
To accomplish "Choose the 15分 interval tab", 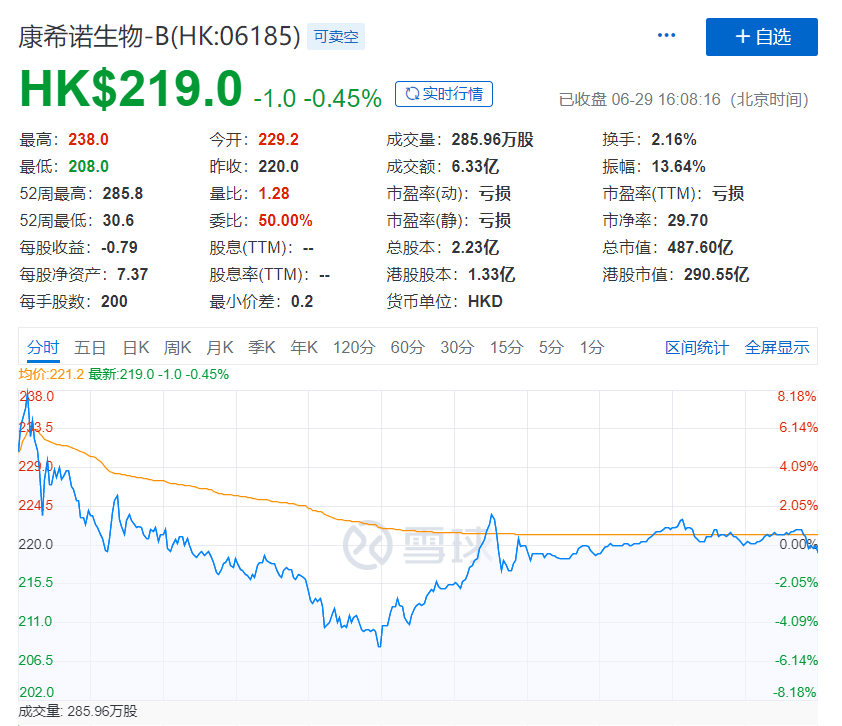I will point(506,348).
